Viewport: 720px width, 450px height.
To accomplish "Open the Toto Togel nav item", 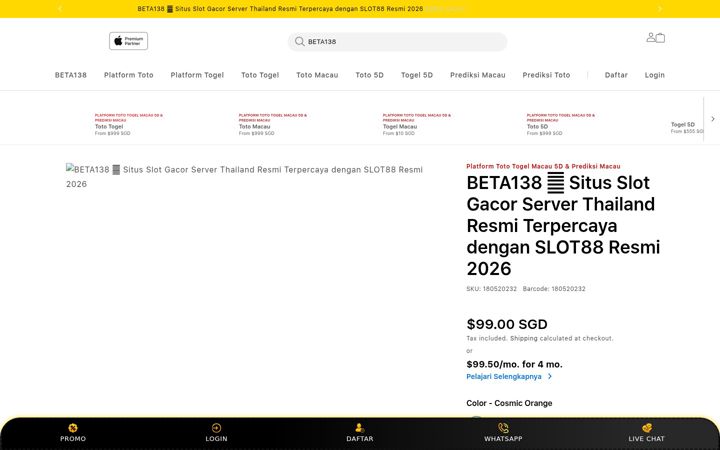I will 260,75.
